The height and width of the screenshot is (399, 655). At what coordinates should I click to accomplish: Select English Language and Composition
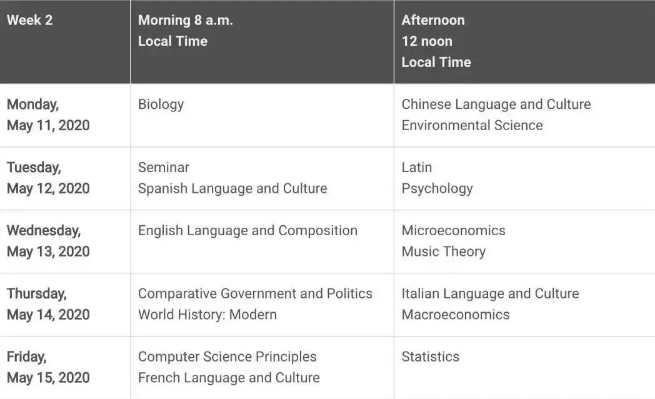tap(248, 231)
